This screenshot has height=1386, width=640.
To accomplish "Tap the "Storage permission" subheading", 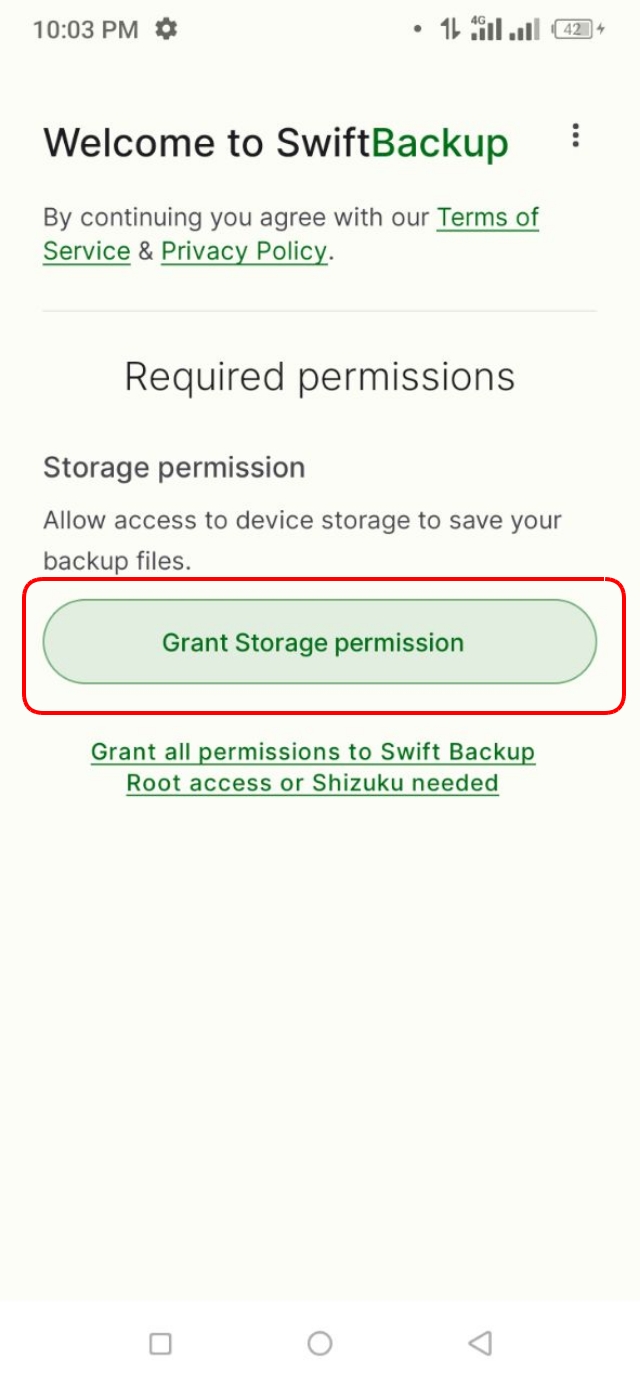I will (x=174, y=468).
